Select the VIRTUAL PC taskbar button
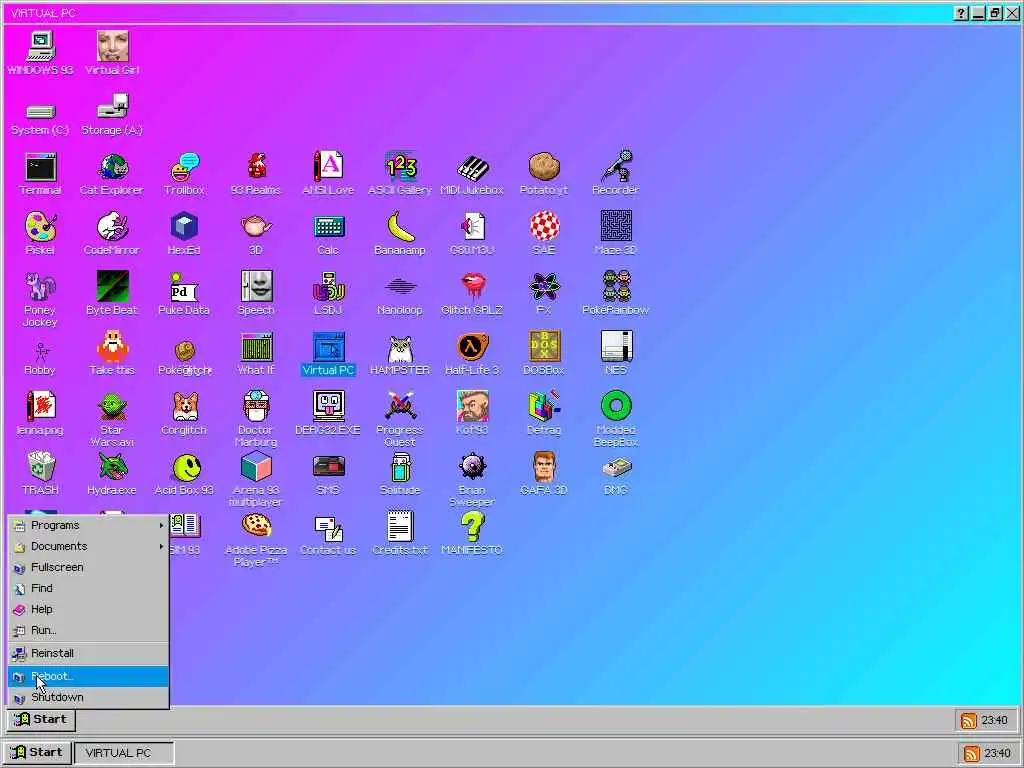The image size is (1024, 768). 124,752
